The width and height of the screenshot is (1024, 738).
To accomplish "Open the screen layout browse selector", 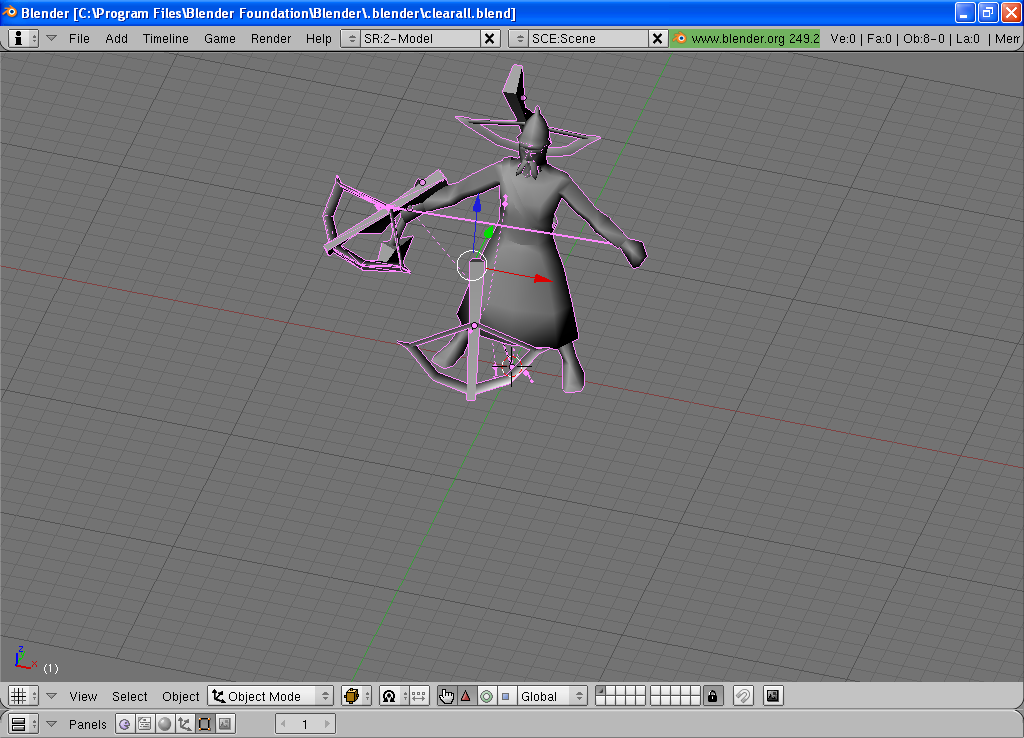I will tap(351, 39).
